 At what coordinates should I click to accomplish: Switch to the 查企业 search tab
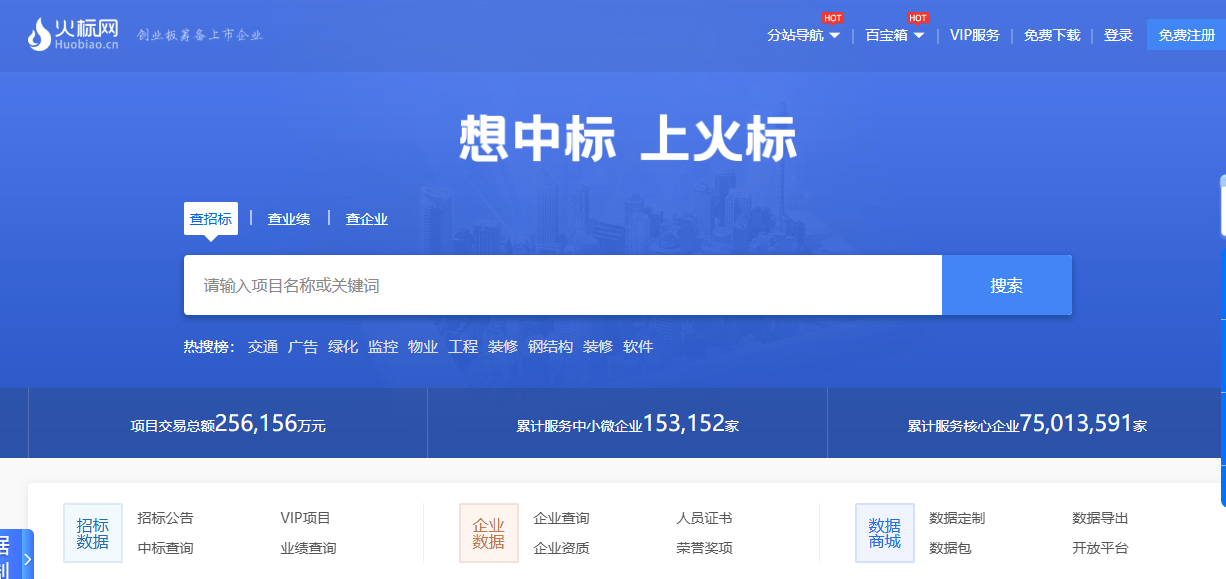point(367,219)
